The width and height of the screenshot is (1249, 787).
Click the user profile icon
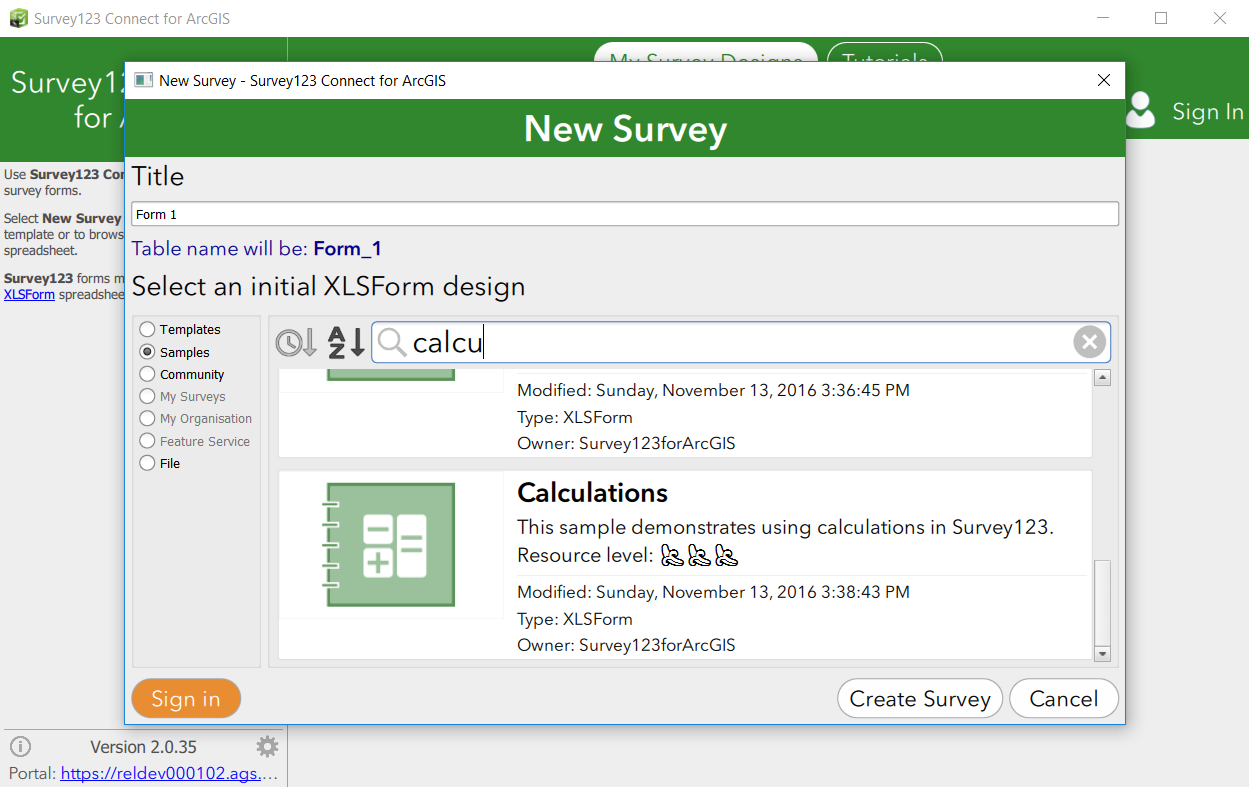(x=1140, y=111)
